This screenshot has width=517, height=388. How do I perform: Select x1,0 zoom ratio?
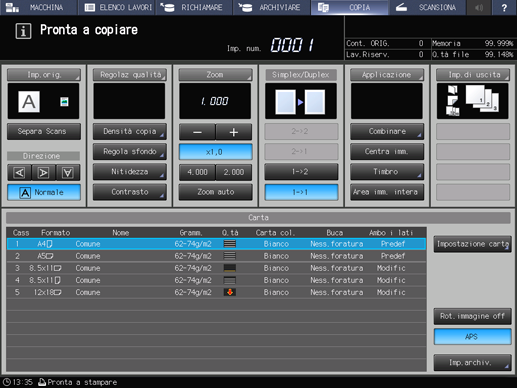pos(215,152)
